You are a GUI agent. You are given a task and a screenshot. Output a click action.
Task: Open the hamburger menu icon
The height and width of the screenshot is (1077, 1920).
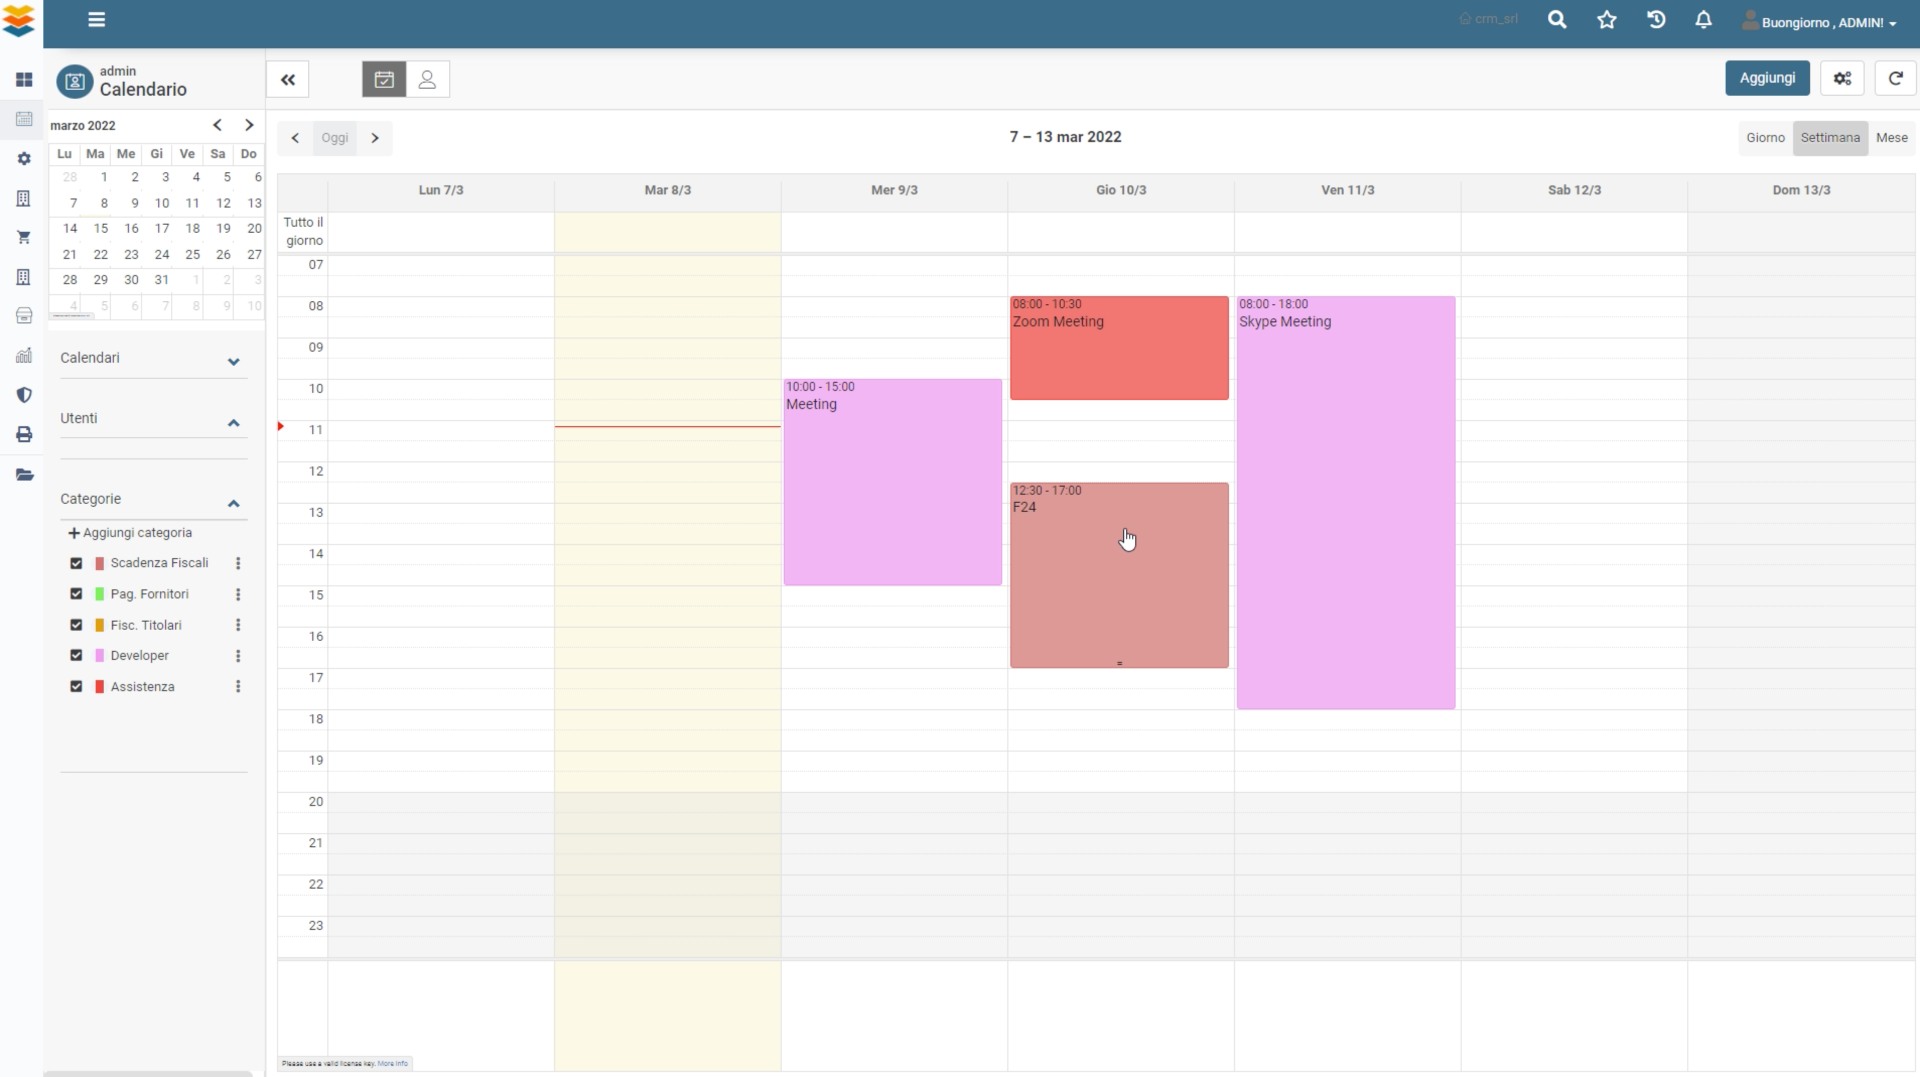click(96, 20)
